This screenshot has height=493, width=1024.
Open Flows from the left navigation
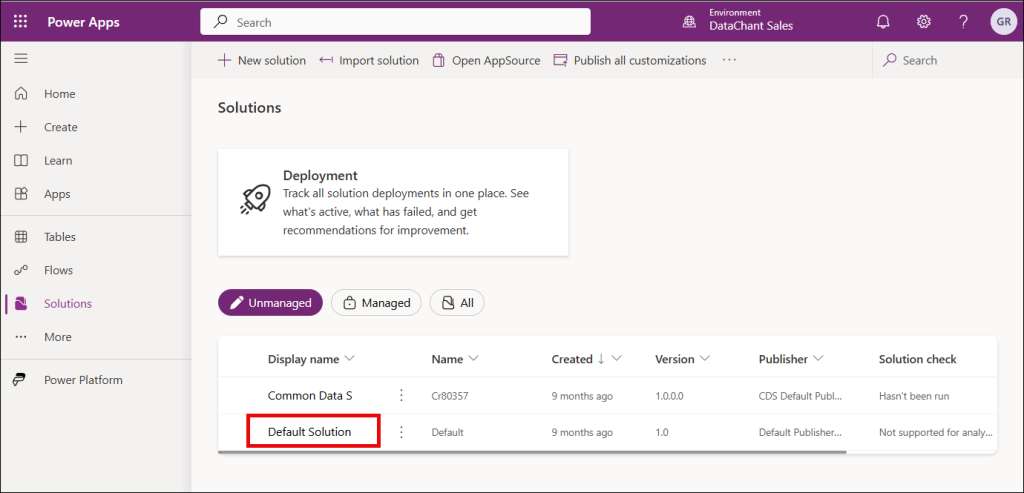(58, 270)
